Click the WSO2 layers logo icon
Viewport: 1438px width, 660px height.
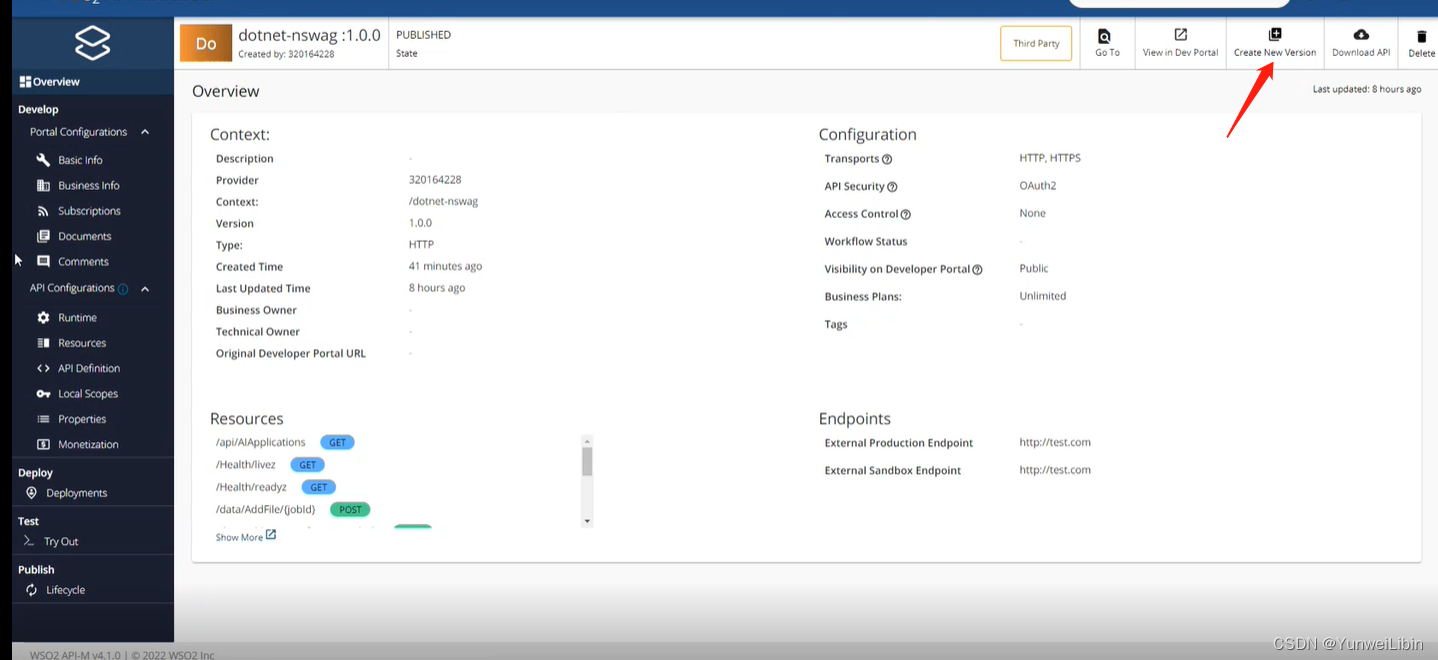click(x=92, y=43)
